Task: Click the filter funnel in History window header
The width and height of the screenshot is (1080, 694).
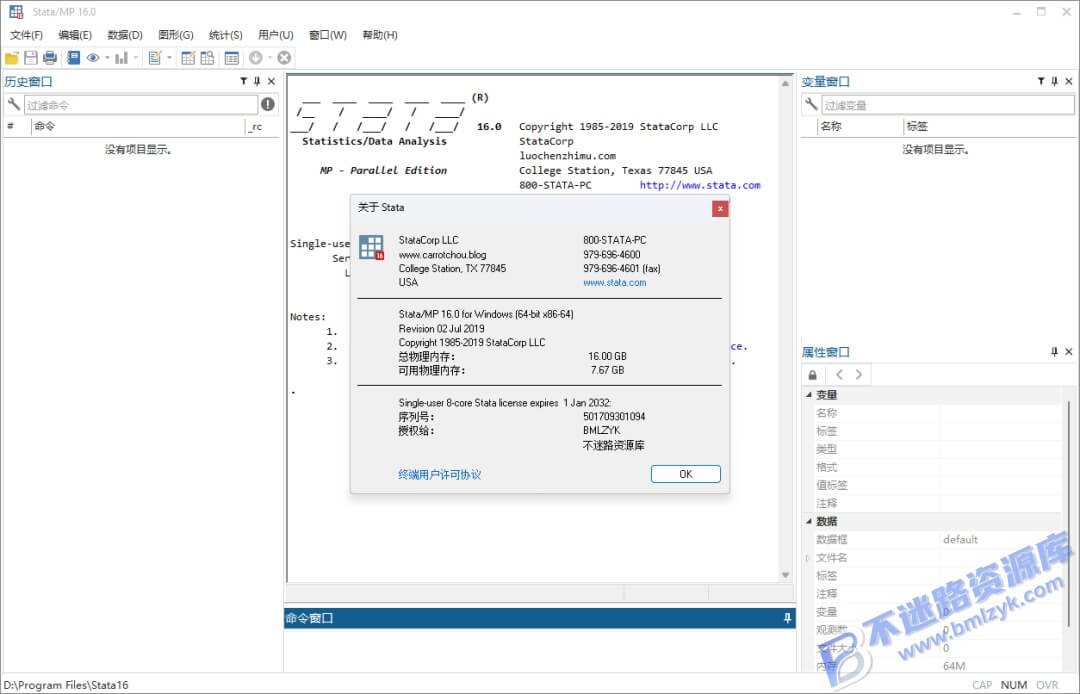Action: point(243,81)
